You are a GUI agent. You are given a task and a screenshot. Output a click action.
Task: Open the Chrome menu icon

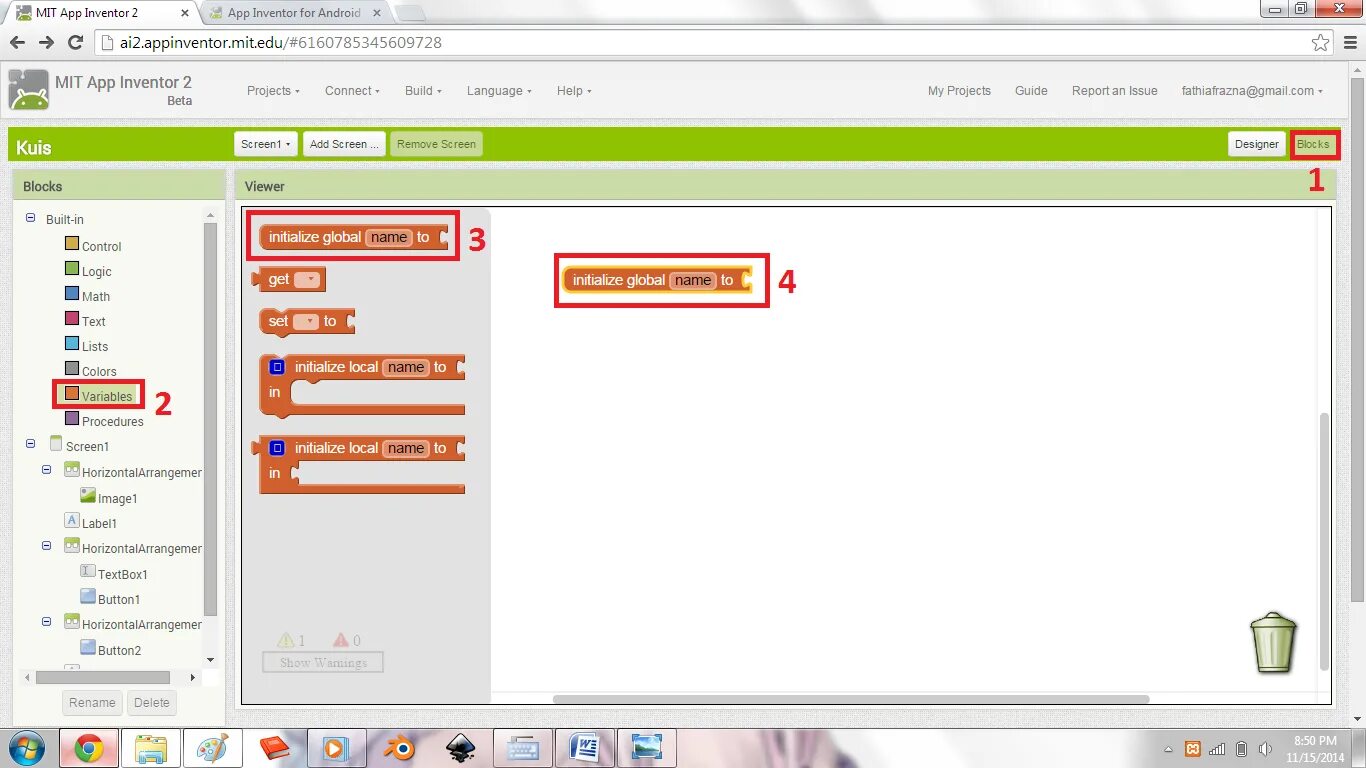(1349, 42)
